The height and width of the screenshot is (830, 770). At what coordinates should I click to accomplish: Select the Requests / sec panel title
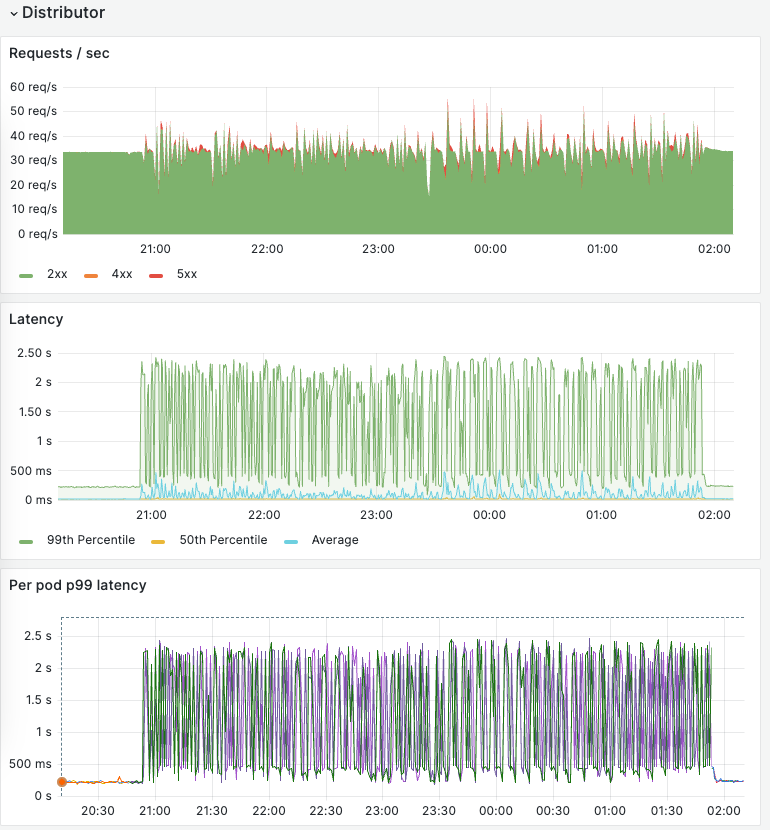[57, 53]
